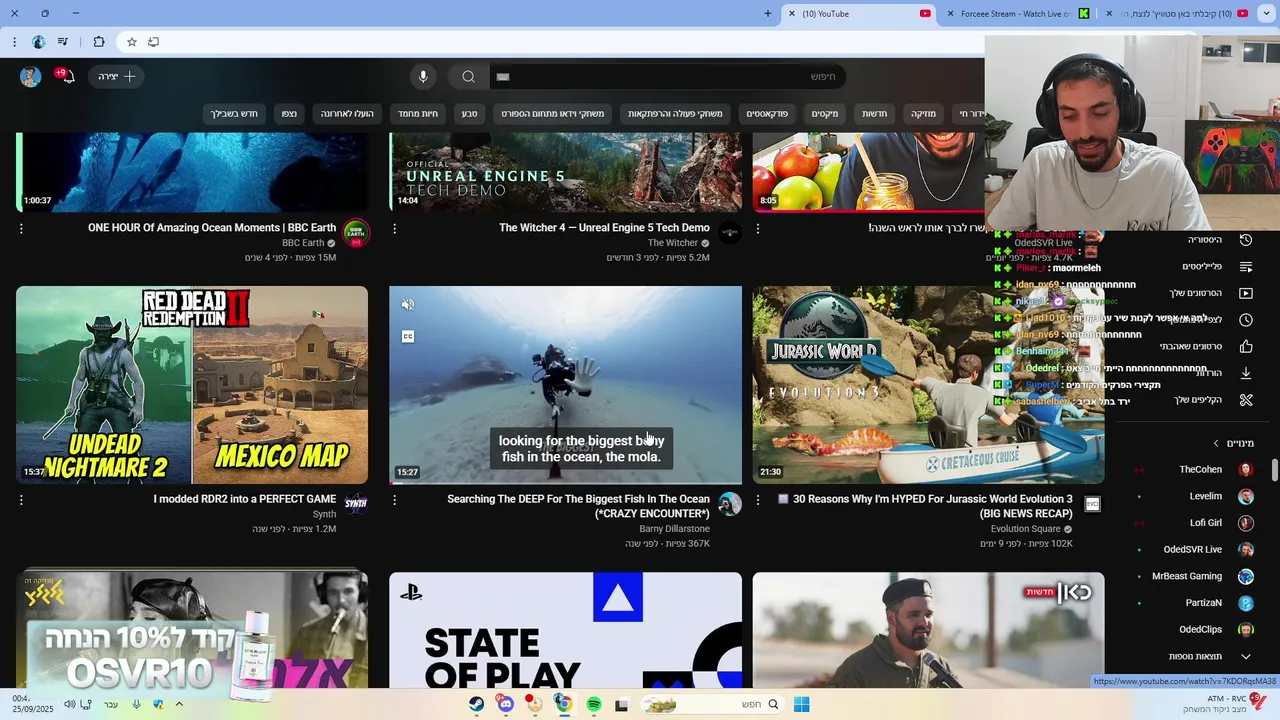Image resolution: width=1280 pixels, height=720 pixels.
Task: Open Downloads (הורדות) in the sidebar
Action: click(x=1224, y=373)
